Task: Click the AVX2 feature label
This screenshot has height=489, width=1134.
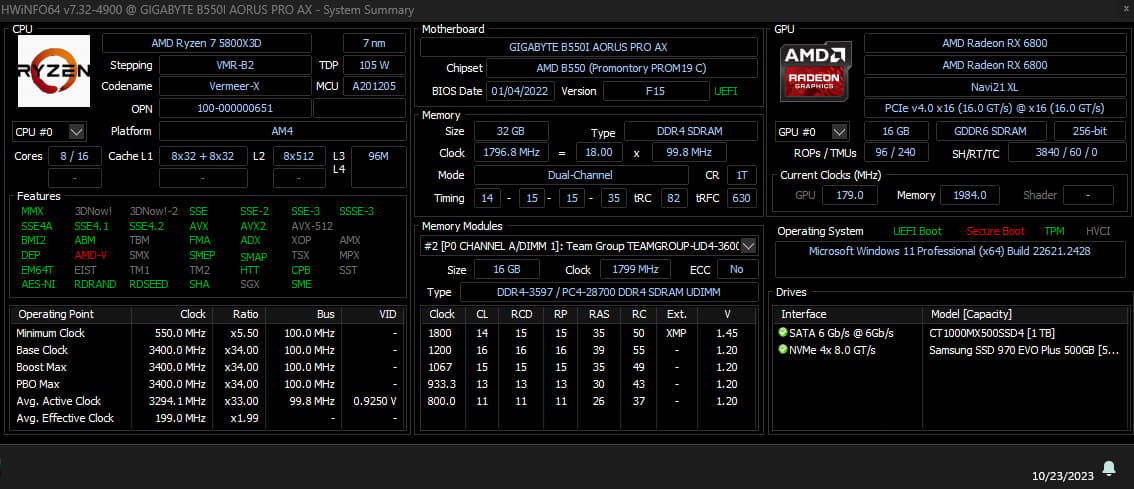Action: coord(254,226)
